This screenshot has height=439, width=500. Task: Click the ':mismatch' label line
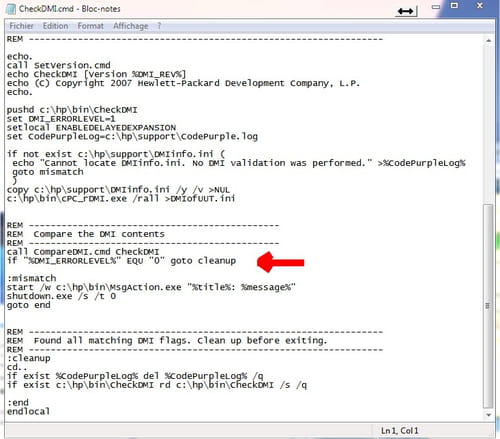coord(32,278)
